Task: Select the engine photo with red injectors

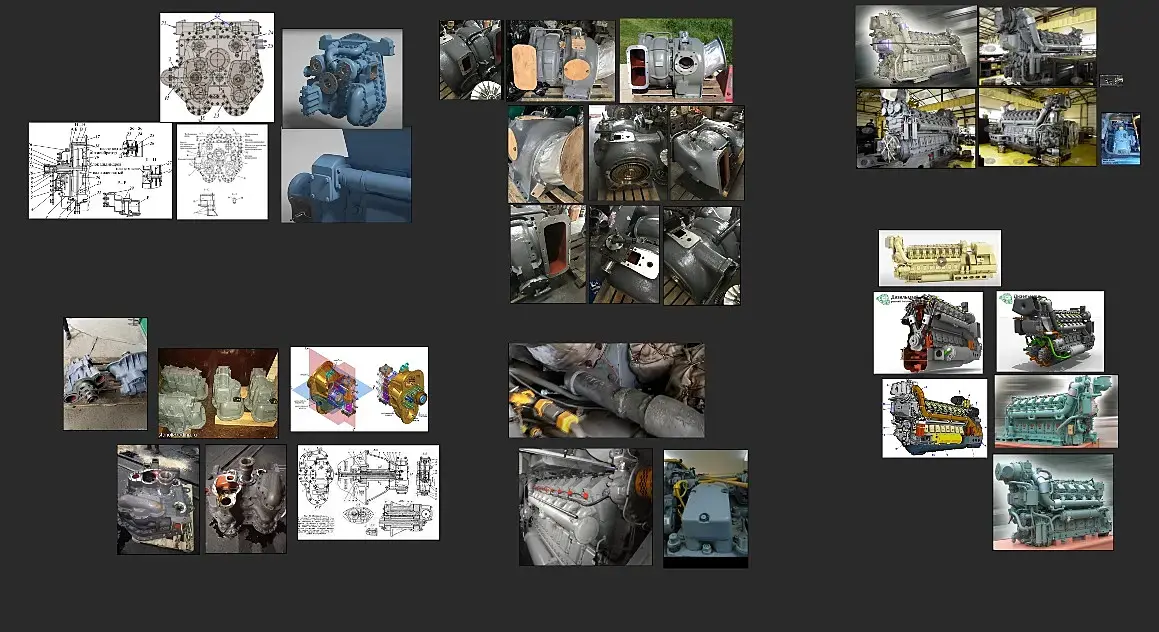Action: pyautogui.click(x=585, y=507)
